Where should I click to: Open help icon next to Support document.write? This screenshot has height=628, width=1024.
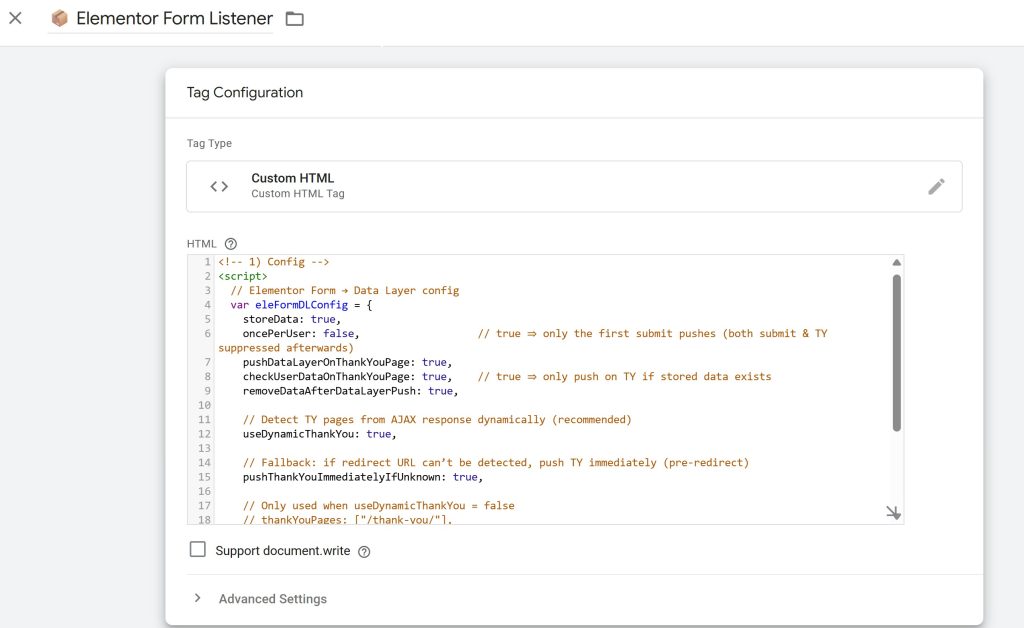pos(364,552)
